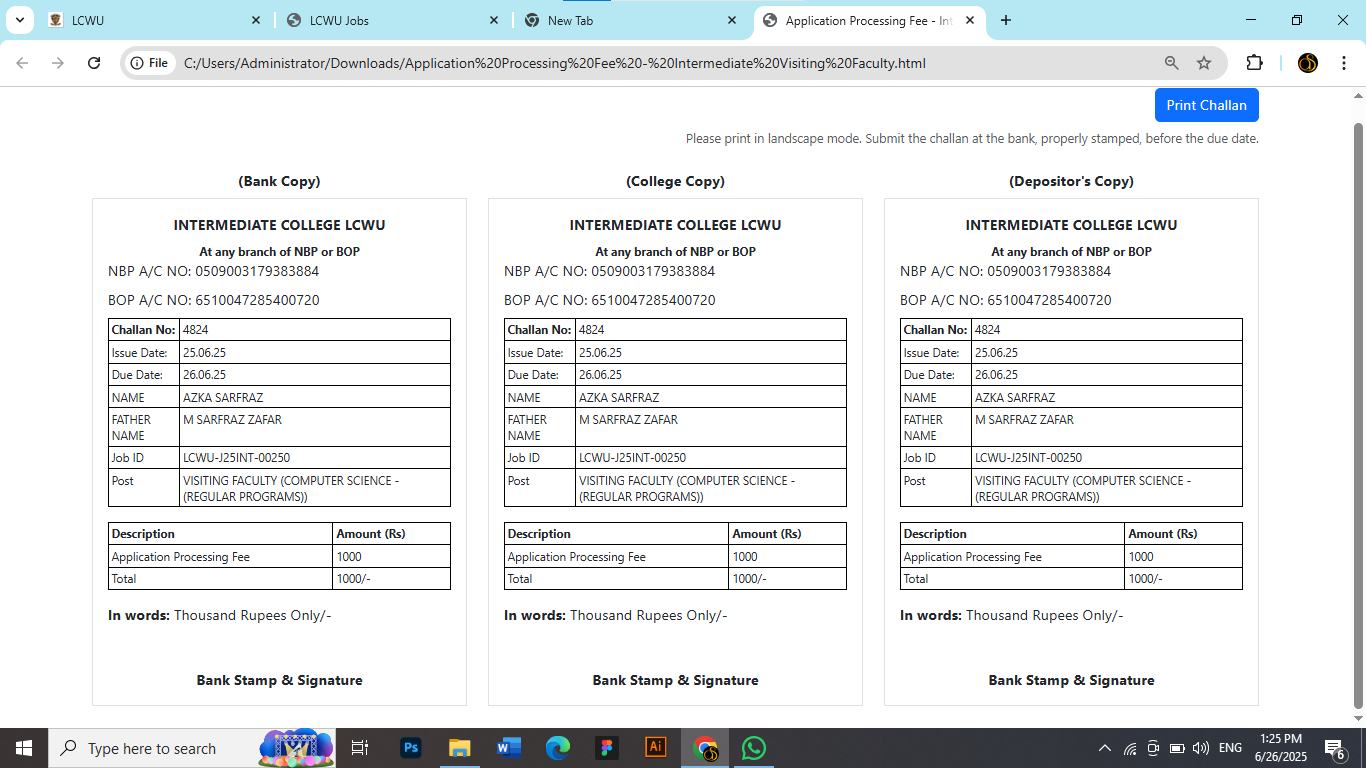The width and height of the screenshot is (1366, 768).
Task: Click NBP A/C NO in College Copy
Action: pos(610,271)
